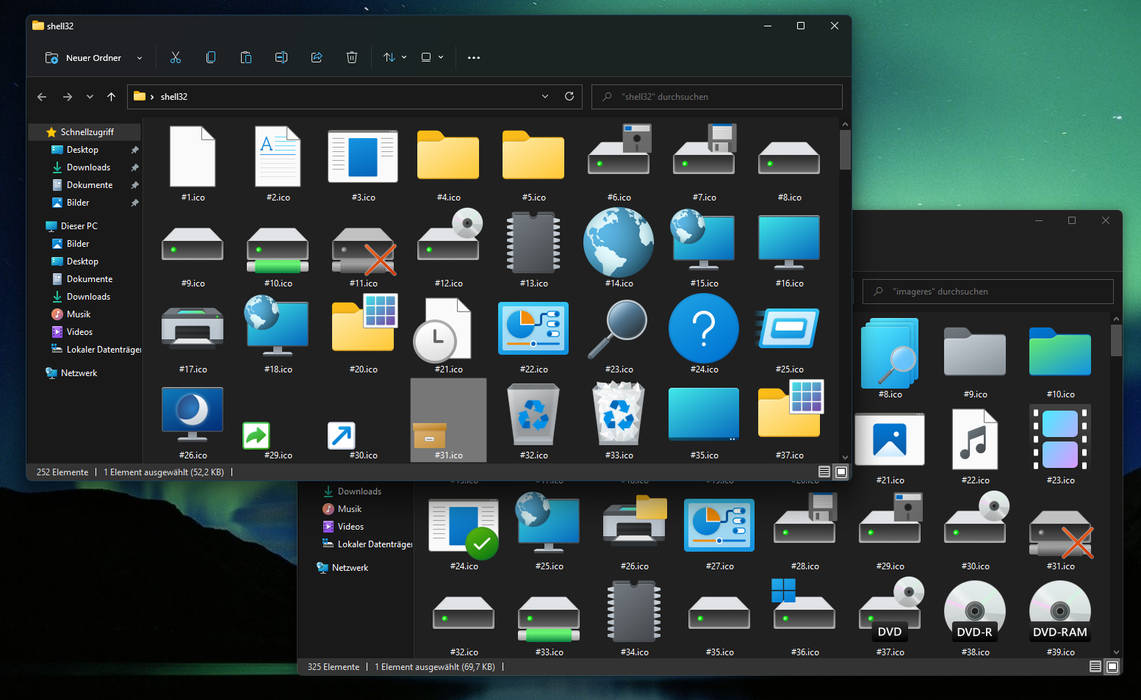Open the Neuer Ordner dropdown button
The height and width of the screenshot is (700, 1141).
click(94, 57)
